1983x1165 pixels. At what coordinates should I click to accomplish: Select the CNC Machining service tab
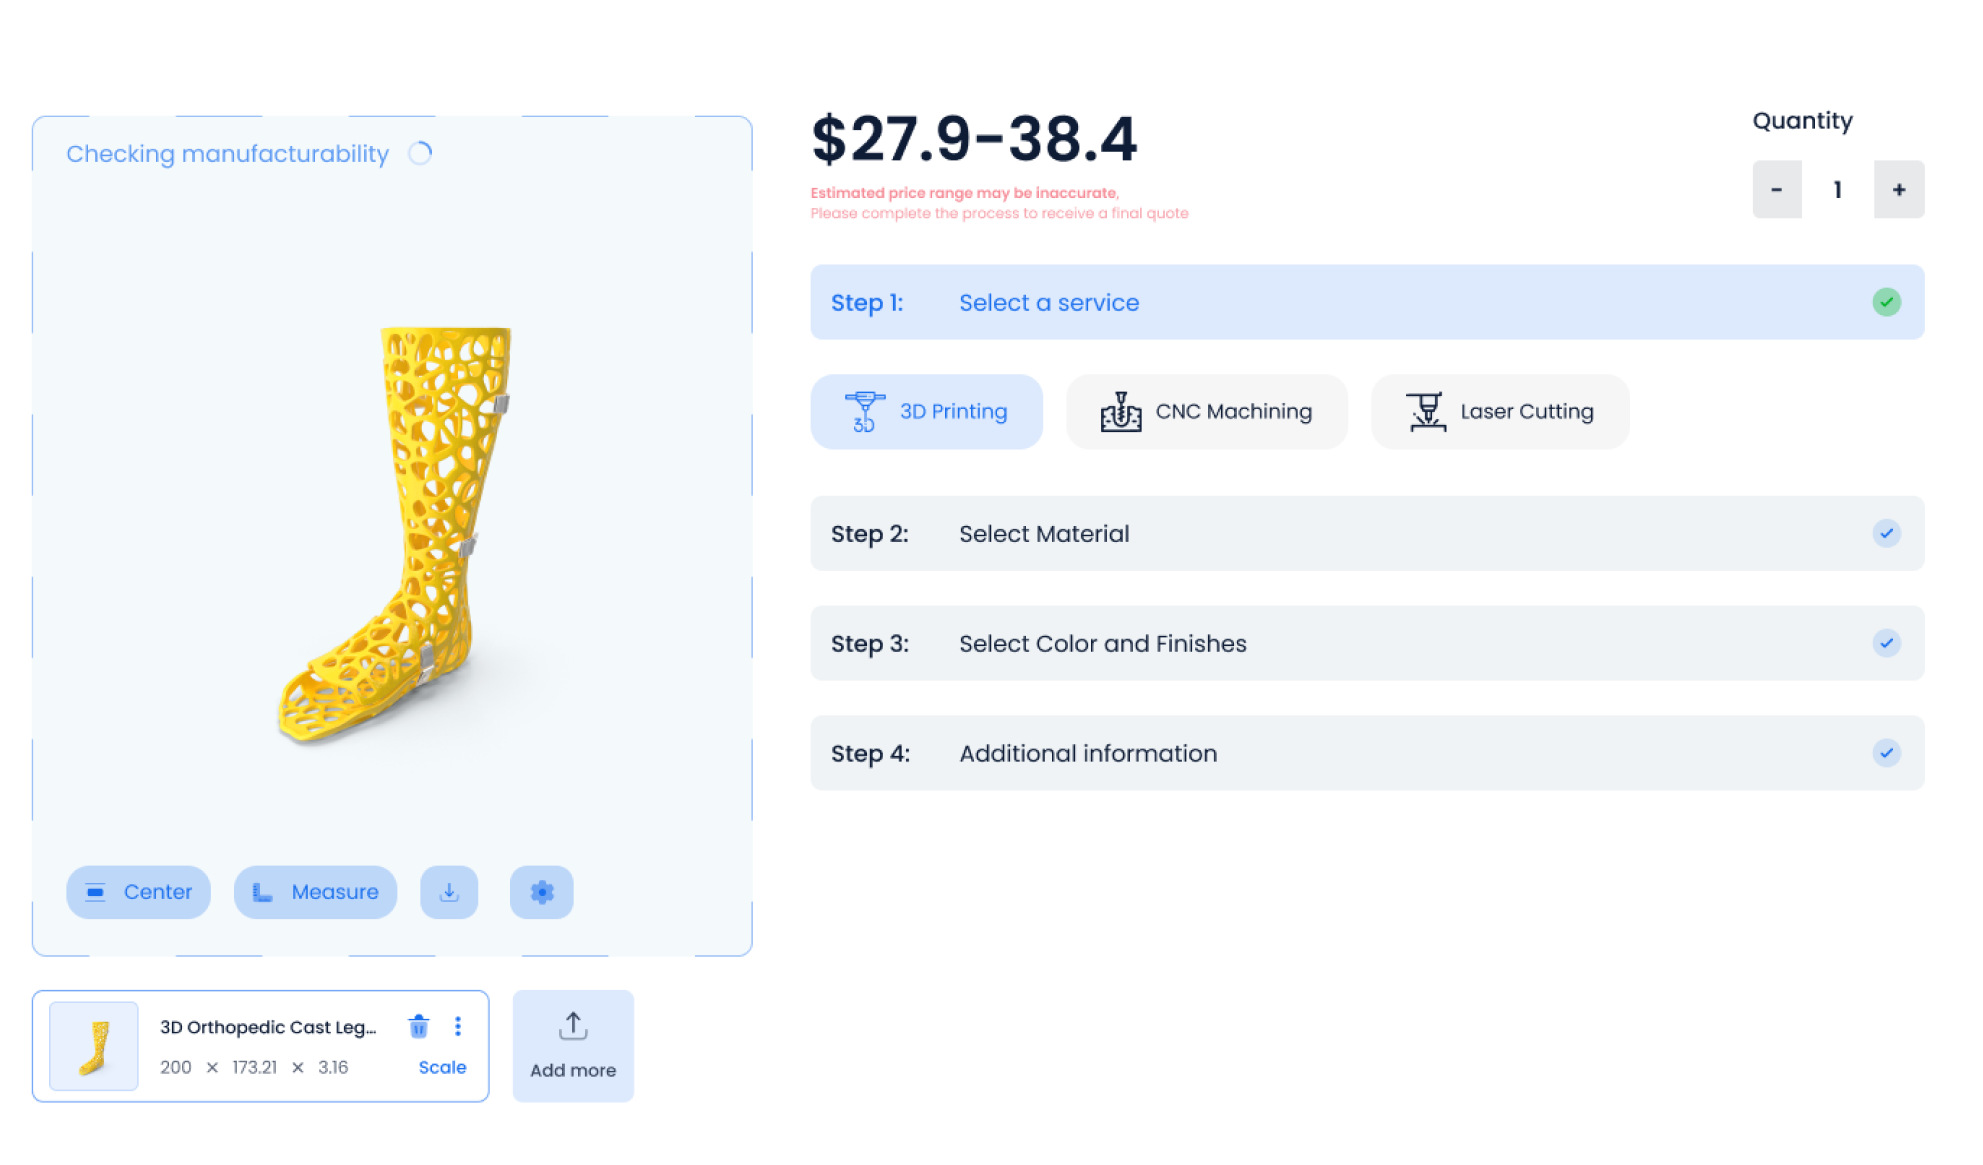tap(1206, 411)
